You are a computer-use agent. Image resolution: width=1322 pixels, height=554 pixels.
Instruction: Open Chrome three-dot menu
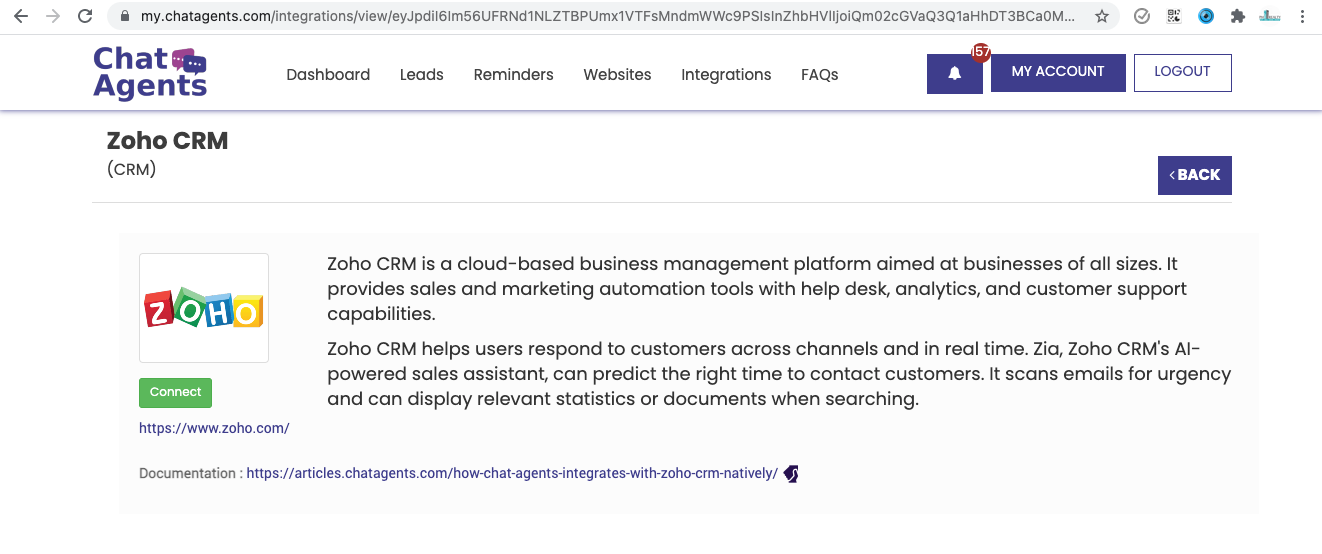pyautogui.click(x=1301, y=16)
